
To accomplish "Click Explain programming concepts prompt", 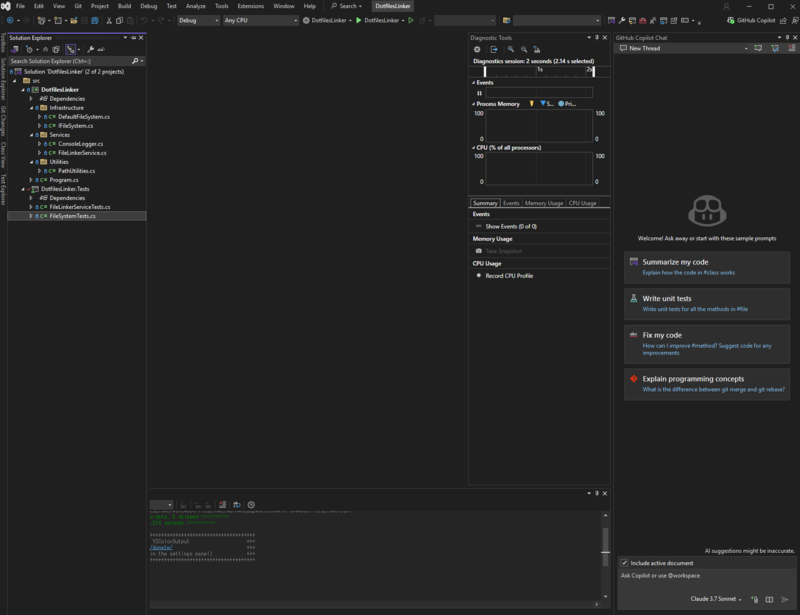I will coord(707,384).
